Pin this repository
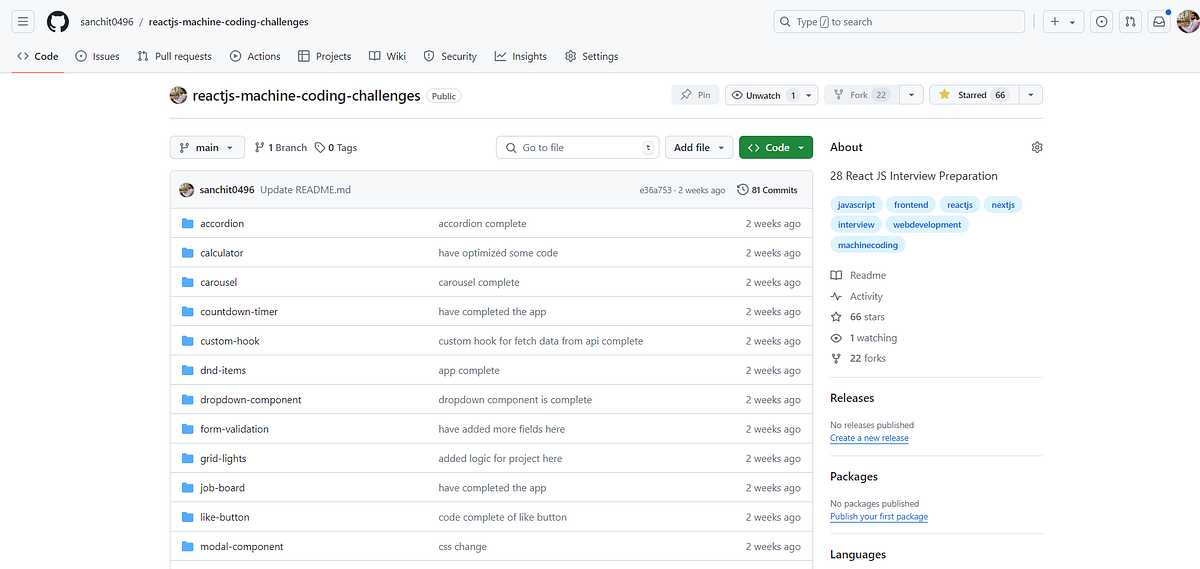This screenshot has height=569, width=1200. [695, 95]
